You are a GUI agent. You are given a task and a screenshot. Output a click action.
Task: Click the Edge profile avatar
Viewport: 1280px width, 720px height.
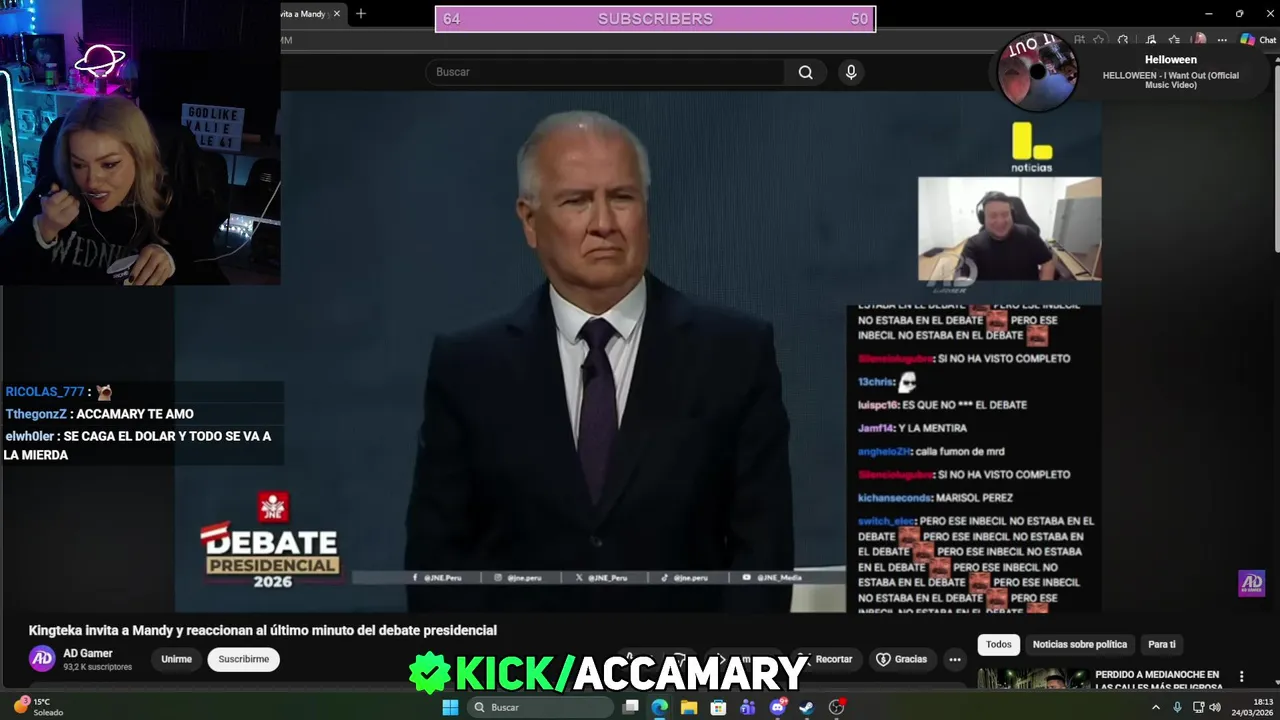(x=1198, y=40)
